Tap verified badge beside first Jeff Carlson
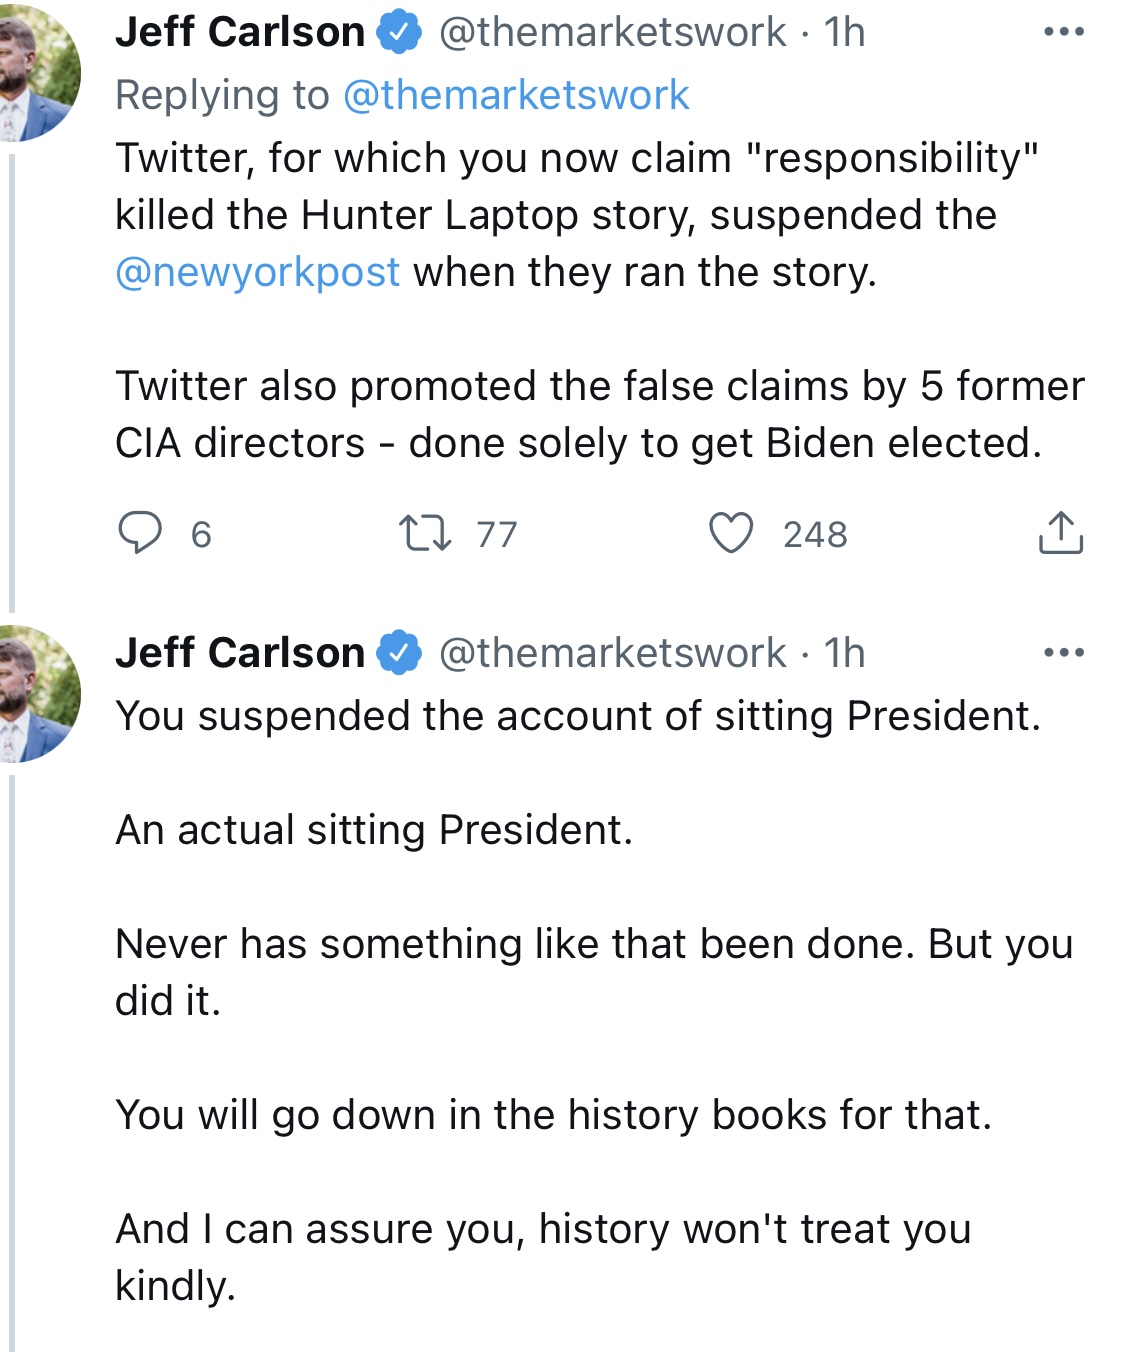The width and height of the screenshot is (1137, 1352). pyautogui.click(x=399, y=33)
